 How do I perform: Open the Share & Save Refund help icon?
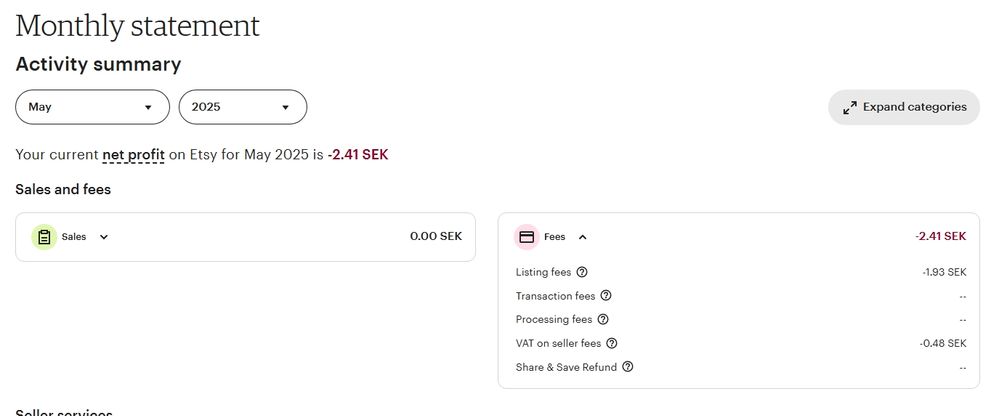click(x=628, y=367)
